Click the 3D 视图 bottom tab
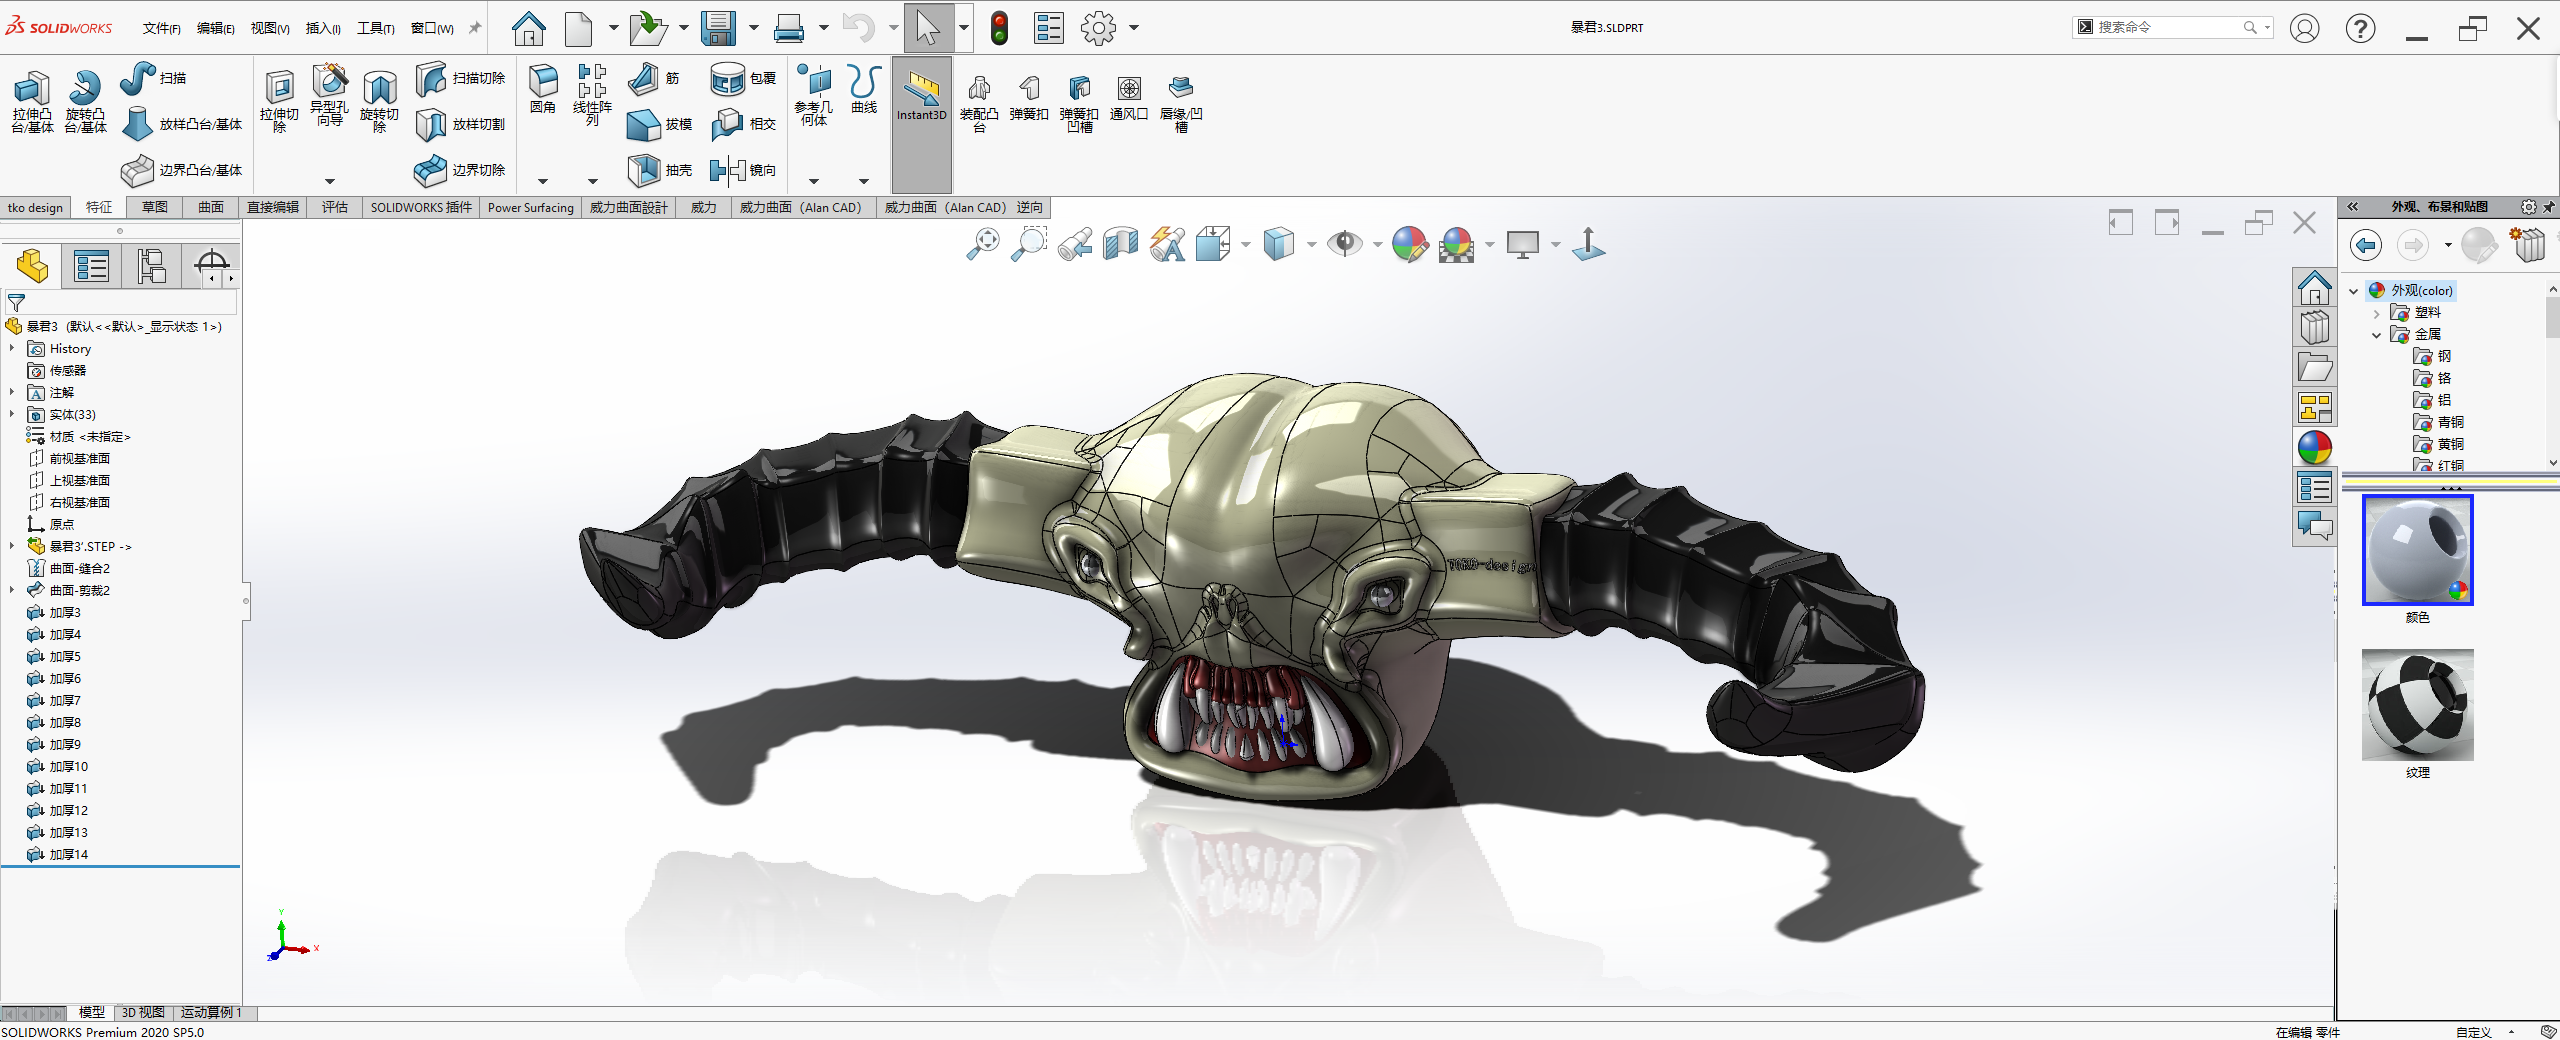The width and height of the screenshot is (2560, 1040). pyautogui.click(x=143, y=1013)
